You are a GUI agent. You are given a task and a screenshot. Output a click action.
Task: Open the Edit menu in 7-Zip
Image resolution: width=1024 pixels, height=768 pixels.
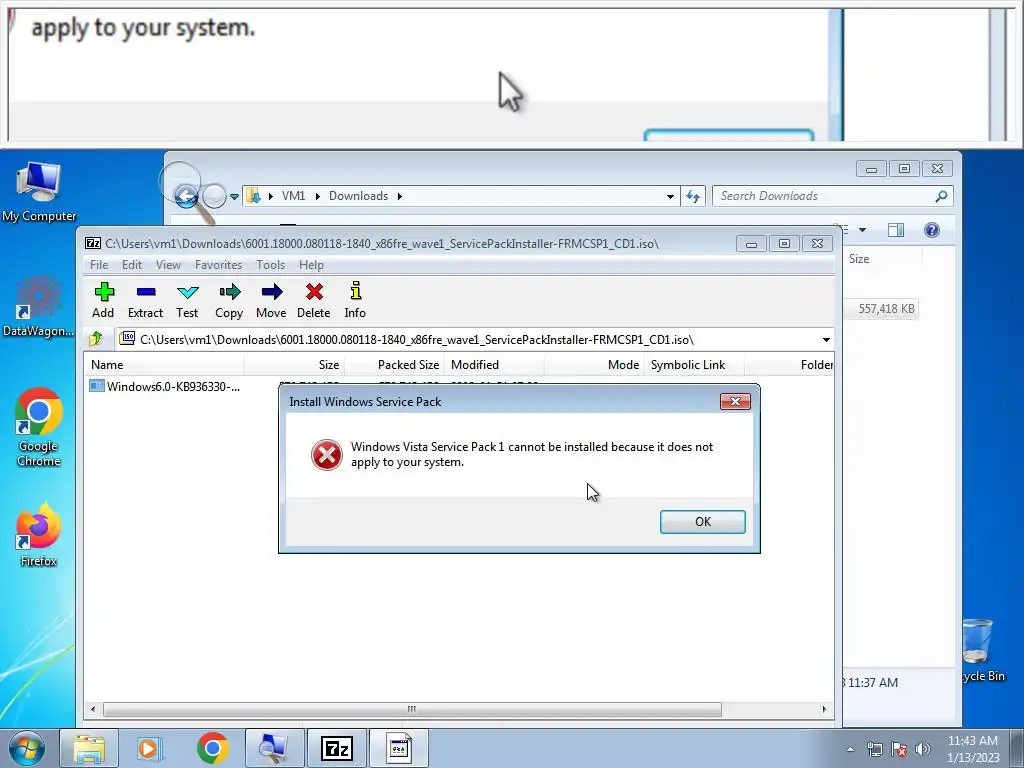click(x=131, y=264)
